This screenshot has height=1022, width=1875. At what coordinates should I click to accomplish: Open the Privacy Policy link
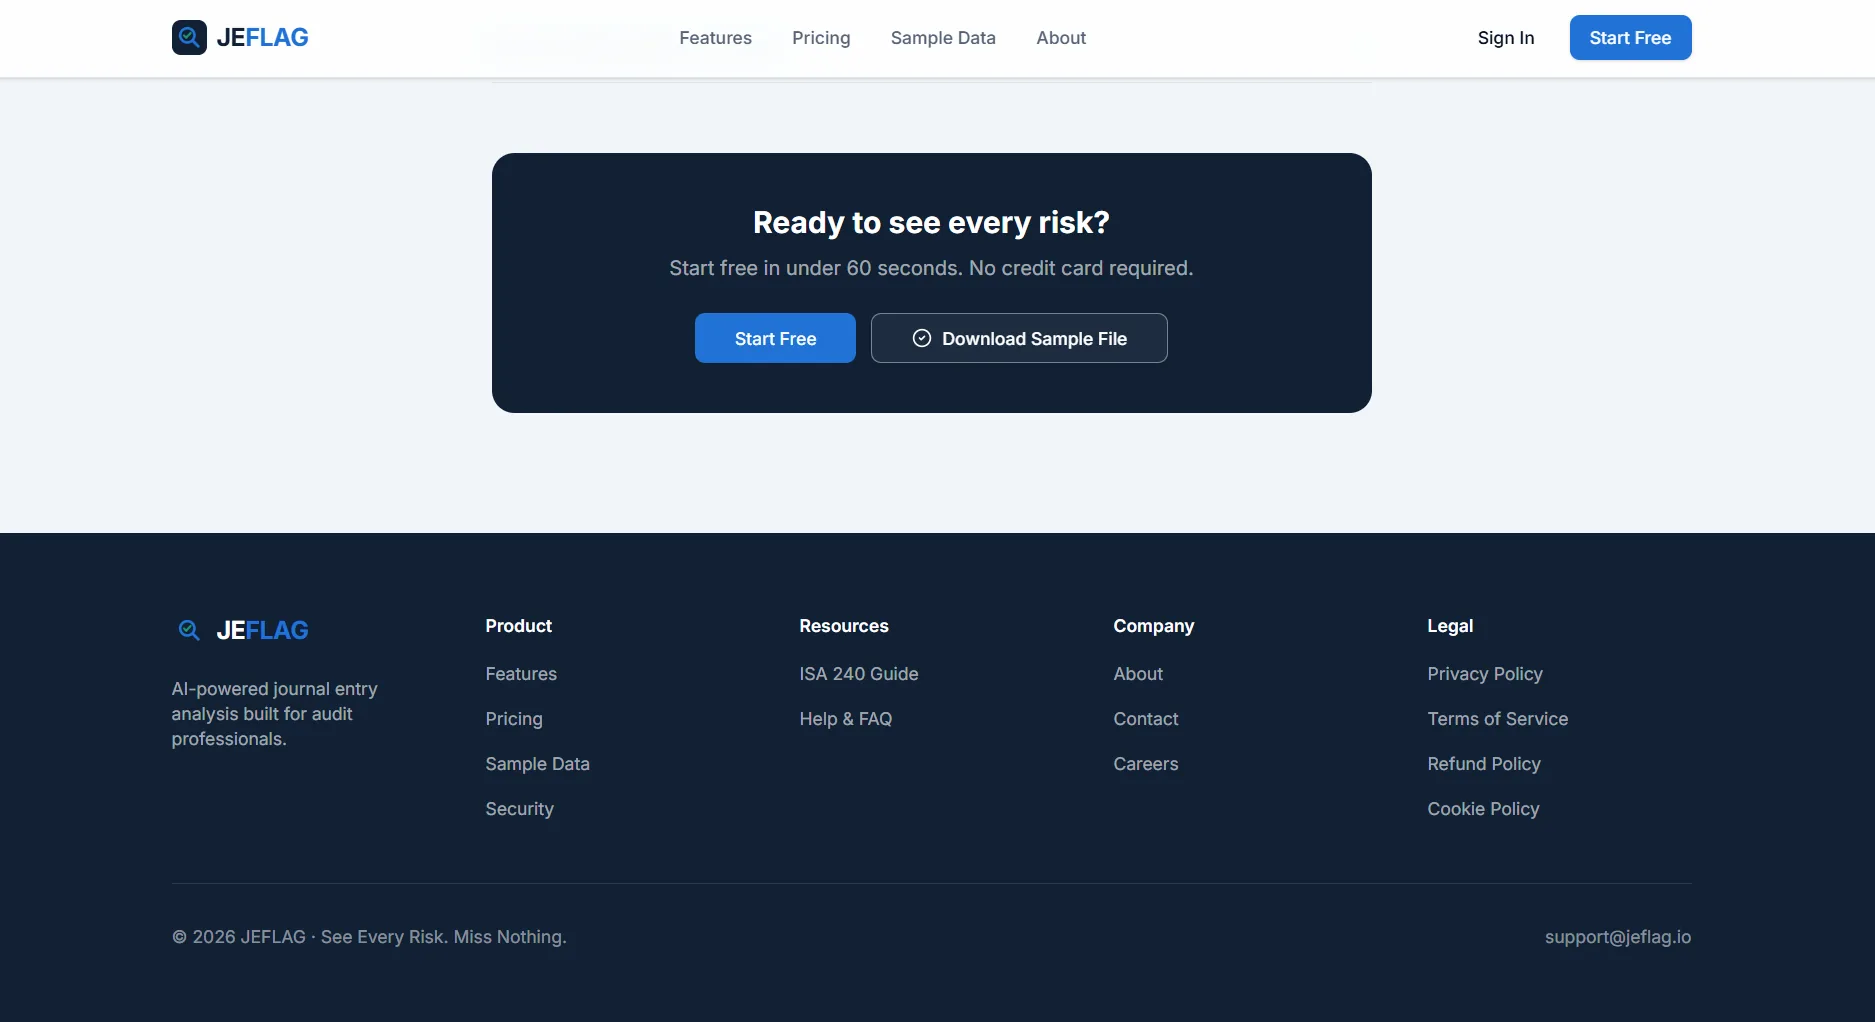(x=1484, y=674)
